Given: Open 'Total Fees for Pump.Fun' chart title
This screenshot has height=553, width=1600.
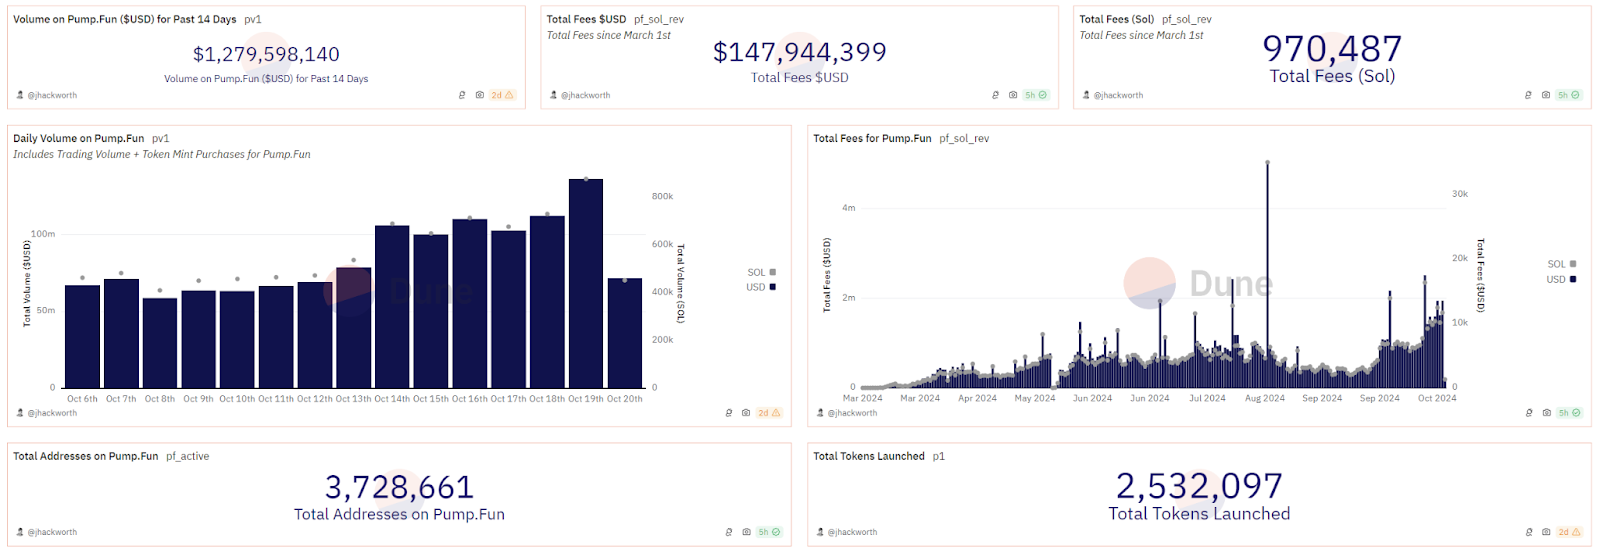Looking at the screenshot, I should click(x=872, y=138).
